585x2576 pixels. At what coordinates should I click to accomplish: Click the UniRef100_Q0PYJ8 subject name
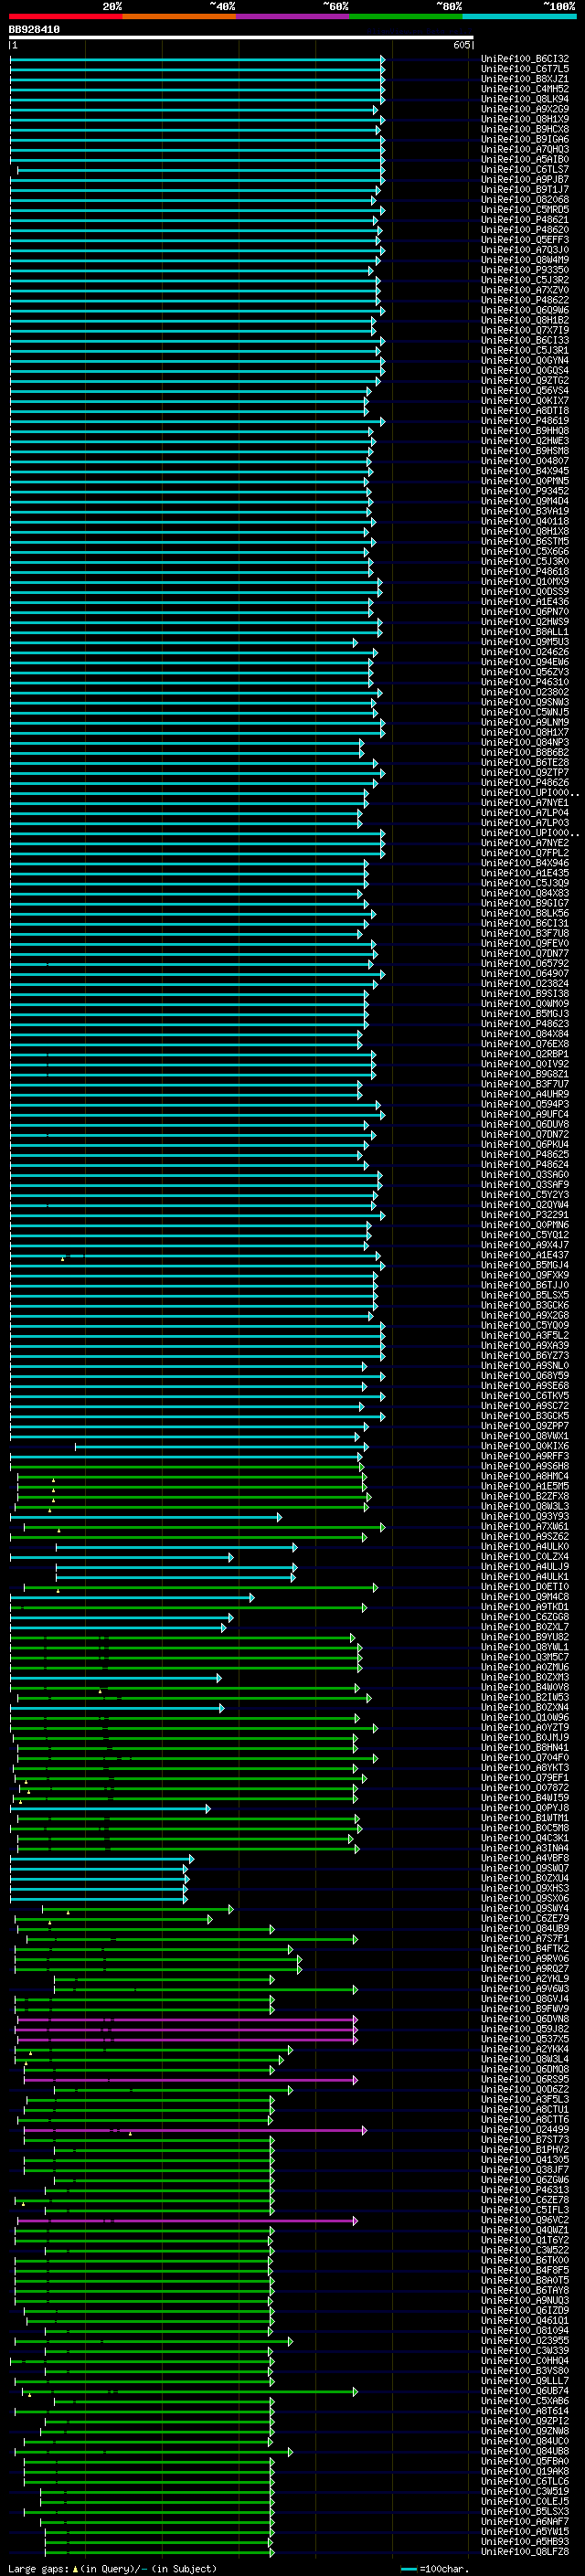pos(525,1808)
